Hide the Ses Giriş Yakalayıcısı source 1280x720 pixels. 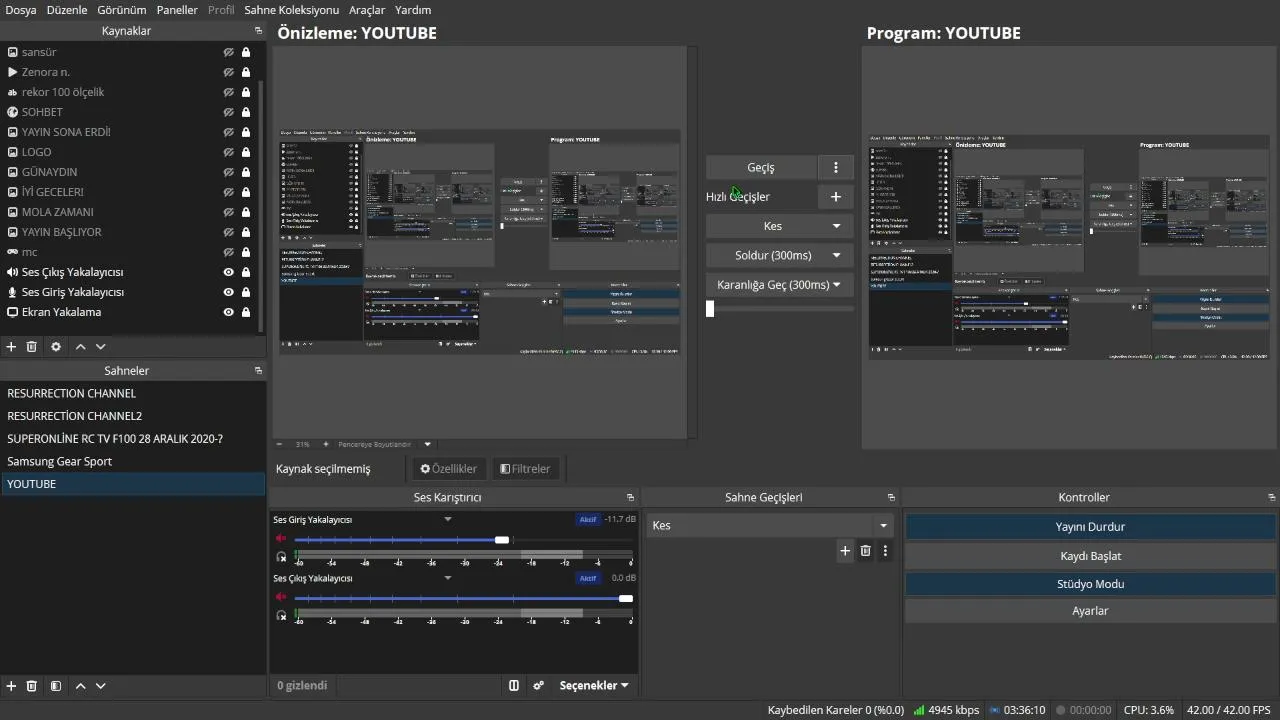click(x=228, y=292)
